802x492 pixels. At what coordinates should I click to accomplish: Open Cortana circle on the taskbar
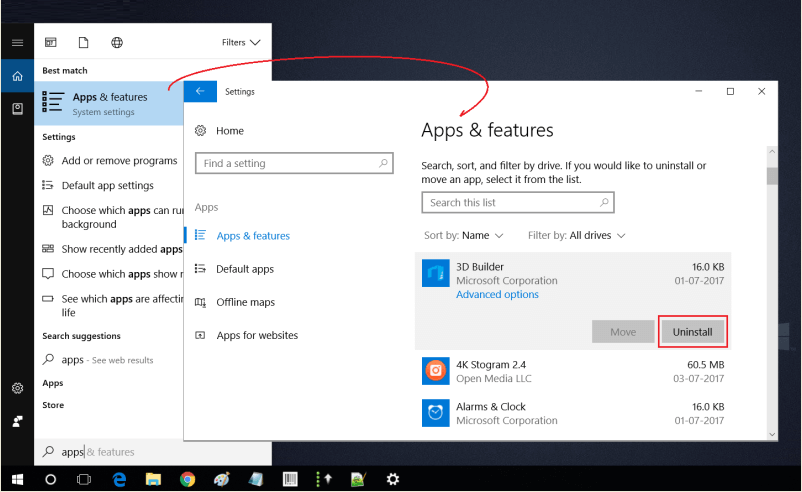click(x=51, y=479)
